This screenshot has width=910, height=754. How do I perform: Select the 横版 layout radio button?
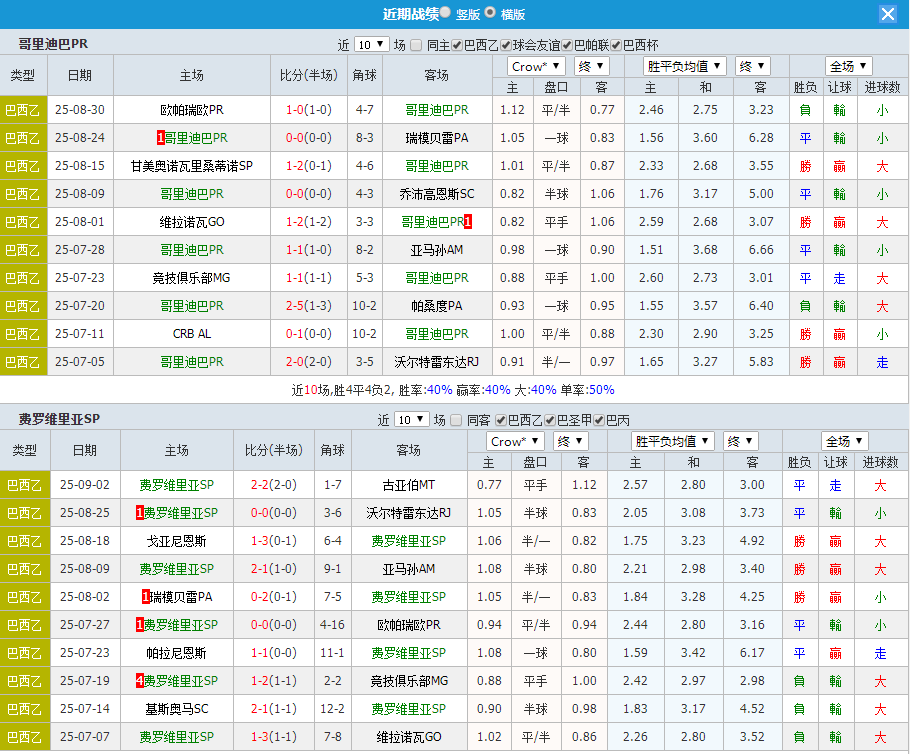[488, 13]
